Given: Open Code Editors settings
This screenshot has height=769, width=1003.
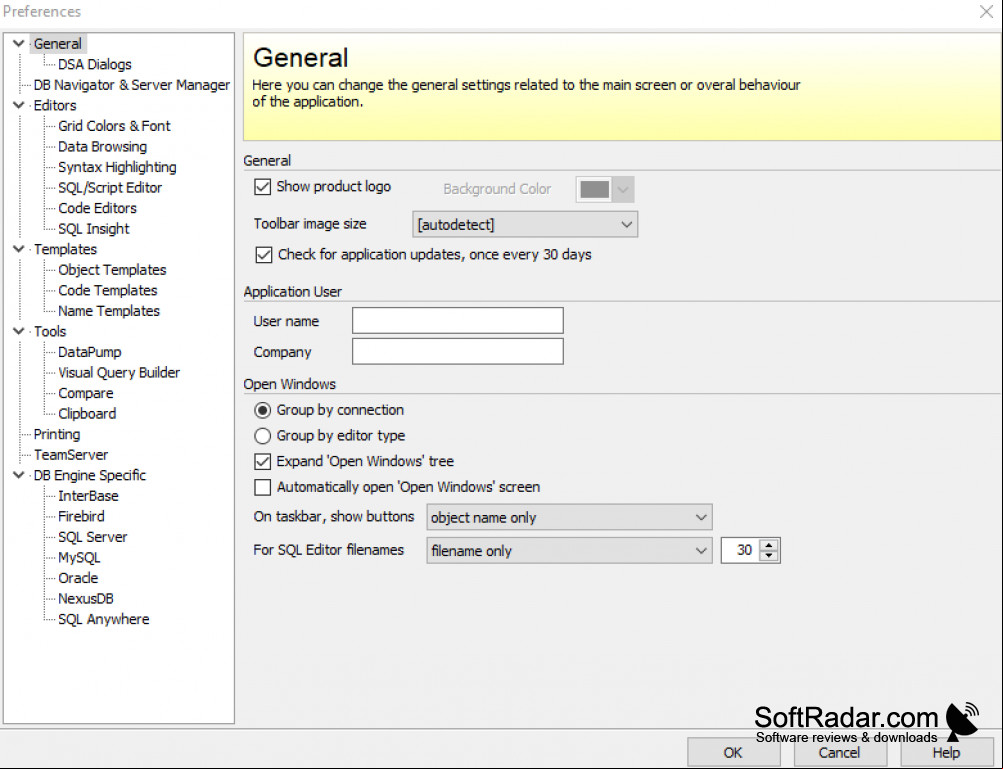Looking at the screenshot, I should [x=97, y=208].
